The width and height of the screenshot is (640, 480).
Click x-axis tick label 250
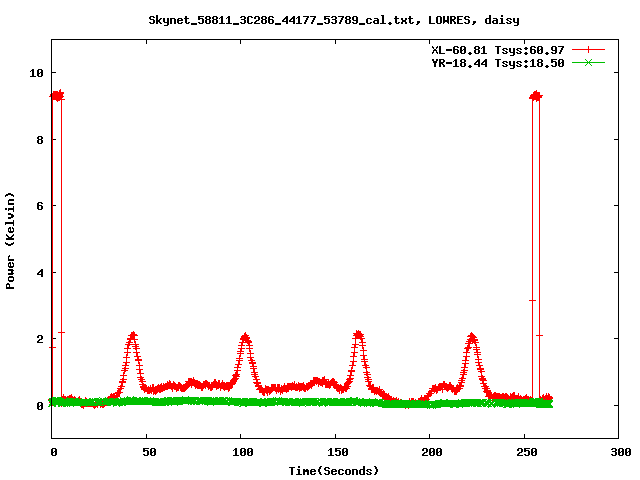tap(527, 452)
